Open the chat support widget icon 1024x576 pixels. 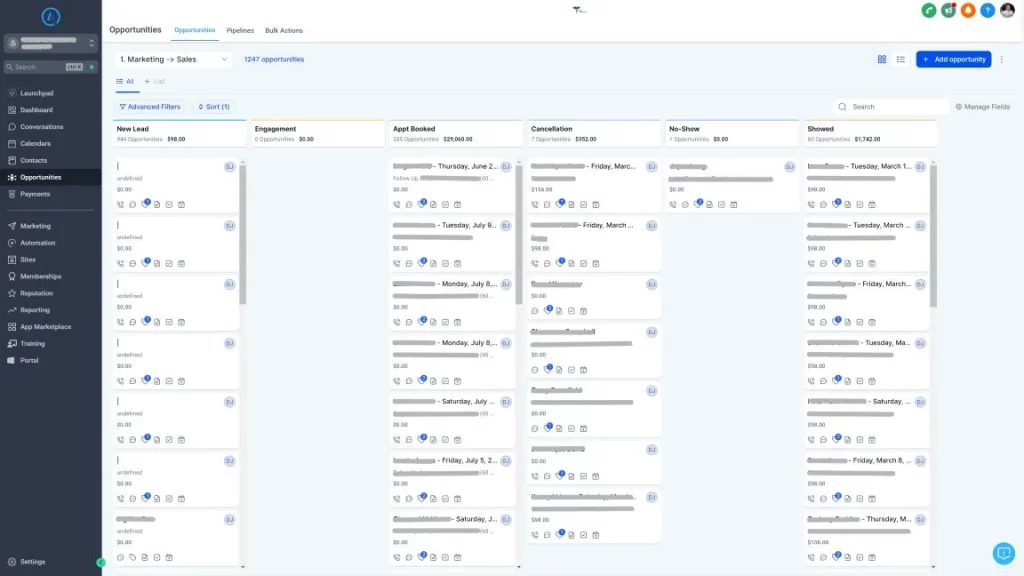pyautogui.click(x=1003, y=553)
